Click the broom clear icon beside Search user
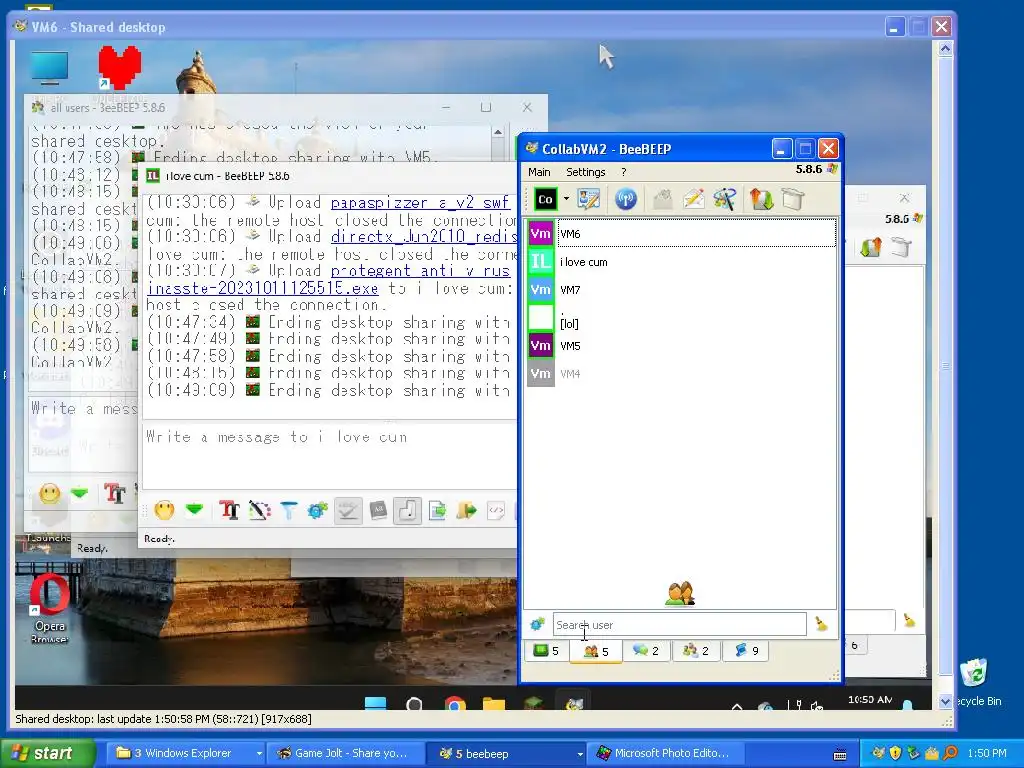Viewport: 1024px width, 768px height. (x=821, y=624)
